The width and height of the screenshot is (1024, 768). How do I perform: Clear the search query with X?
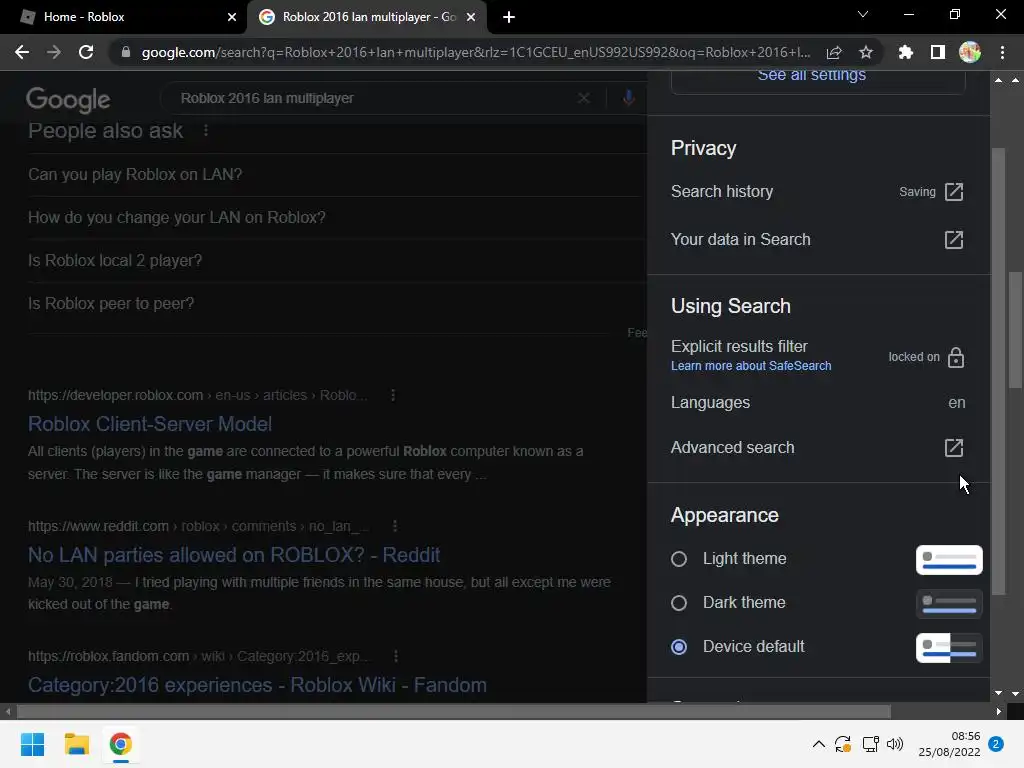coord(584,98)
